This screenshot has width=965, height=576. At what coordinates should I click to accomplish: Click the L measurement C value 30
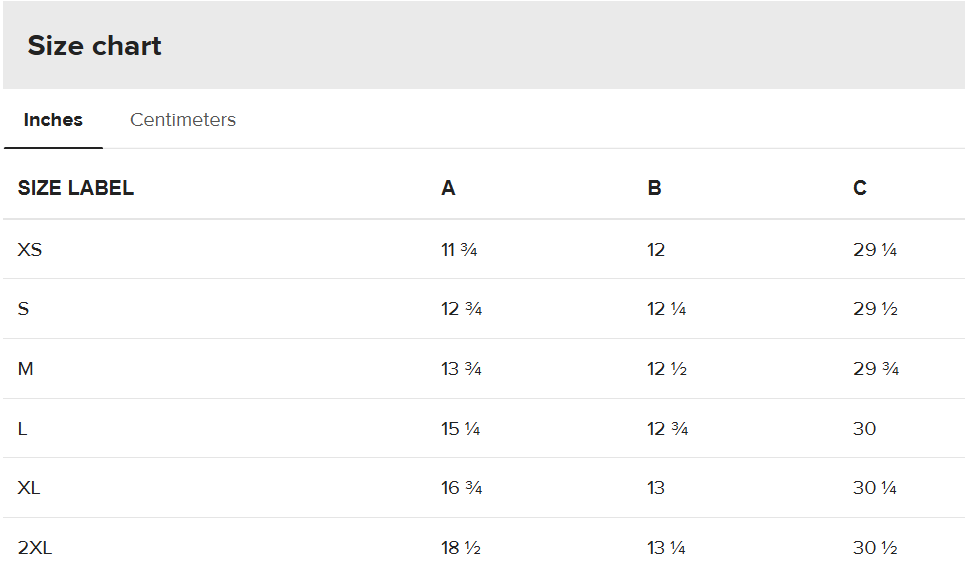pyautogui.click(x=864, y=429)
